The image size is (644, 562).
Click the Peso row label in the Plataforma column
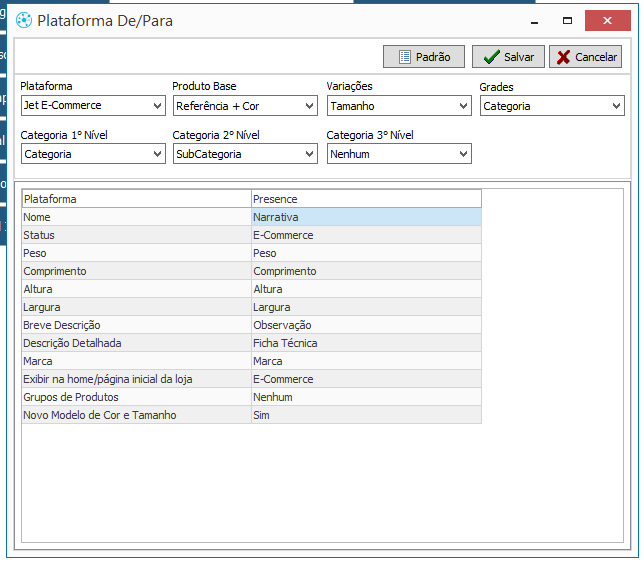[x=137, y=253]
